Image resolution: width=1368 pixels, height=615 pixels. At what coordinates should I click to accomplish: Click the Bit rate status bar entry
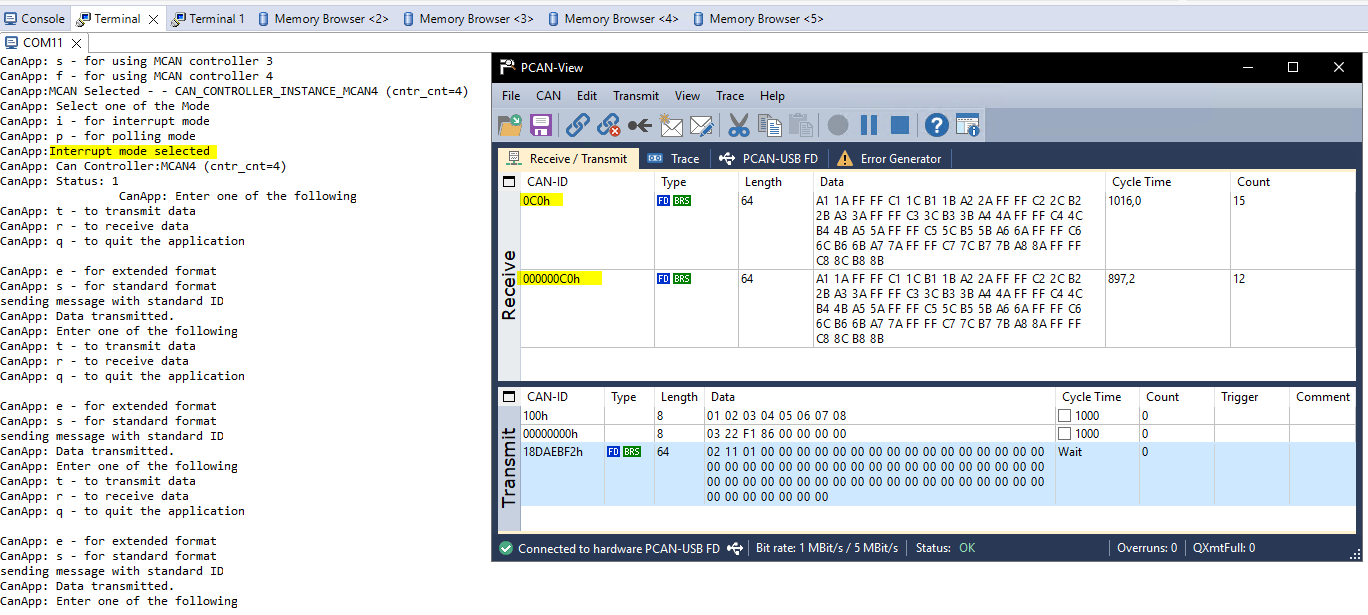click(827, 548)
